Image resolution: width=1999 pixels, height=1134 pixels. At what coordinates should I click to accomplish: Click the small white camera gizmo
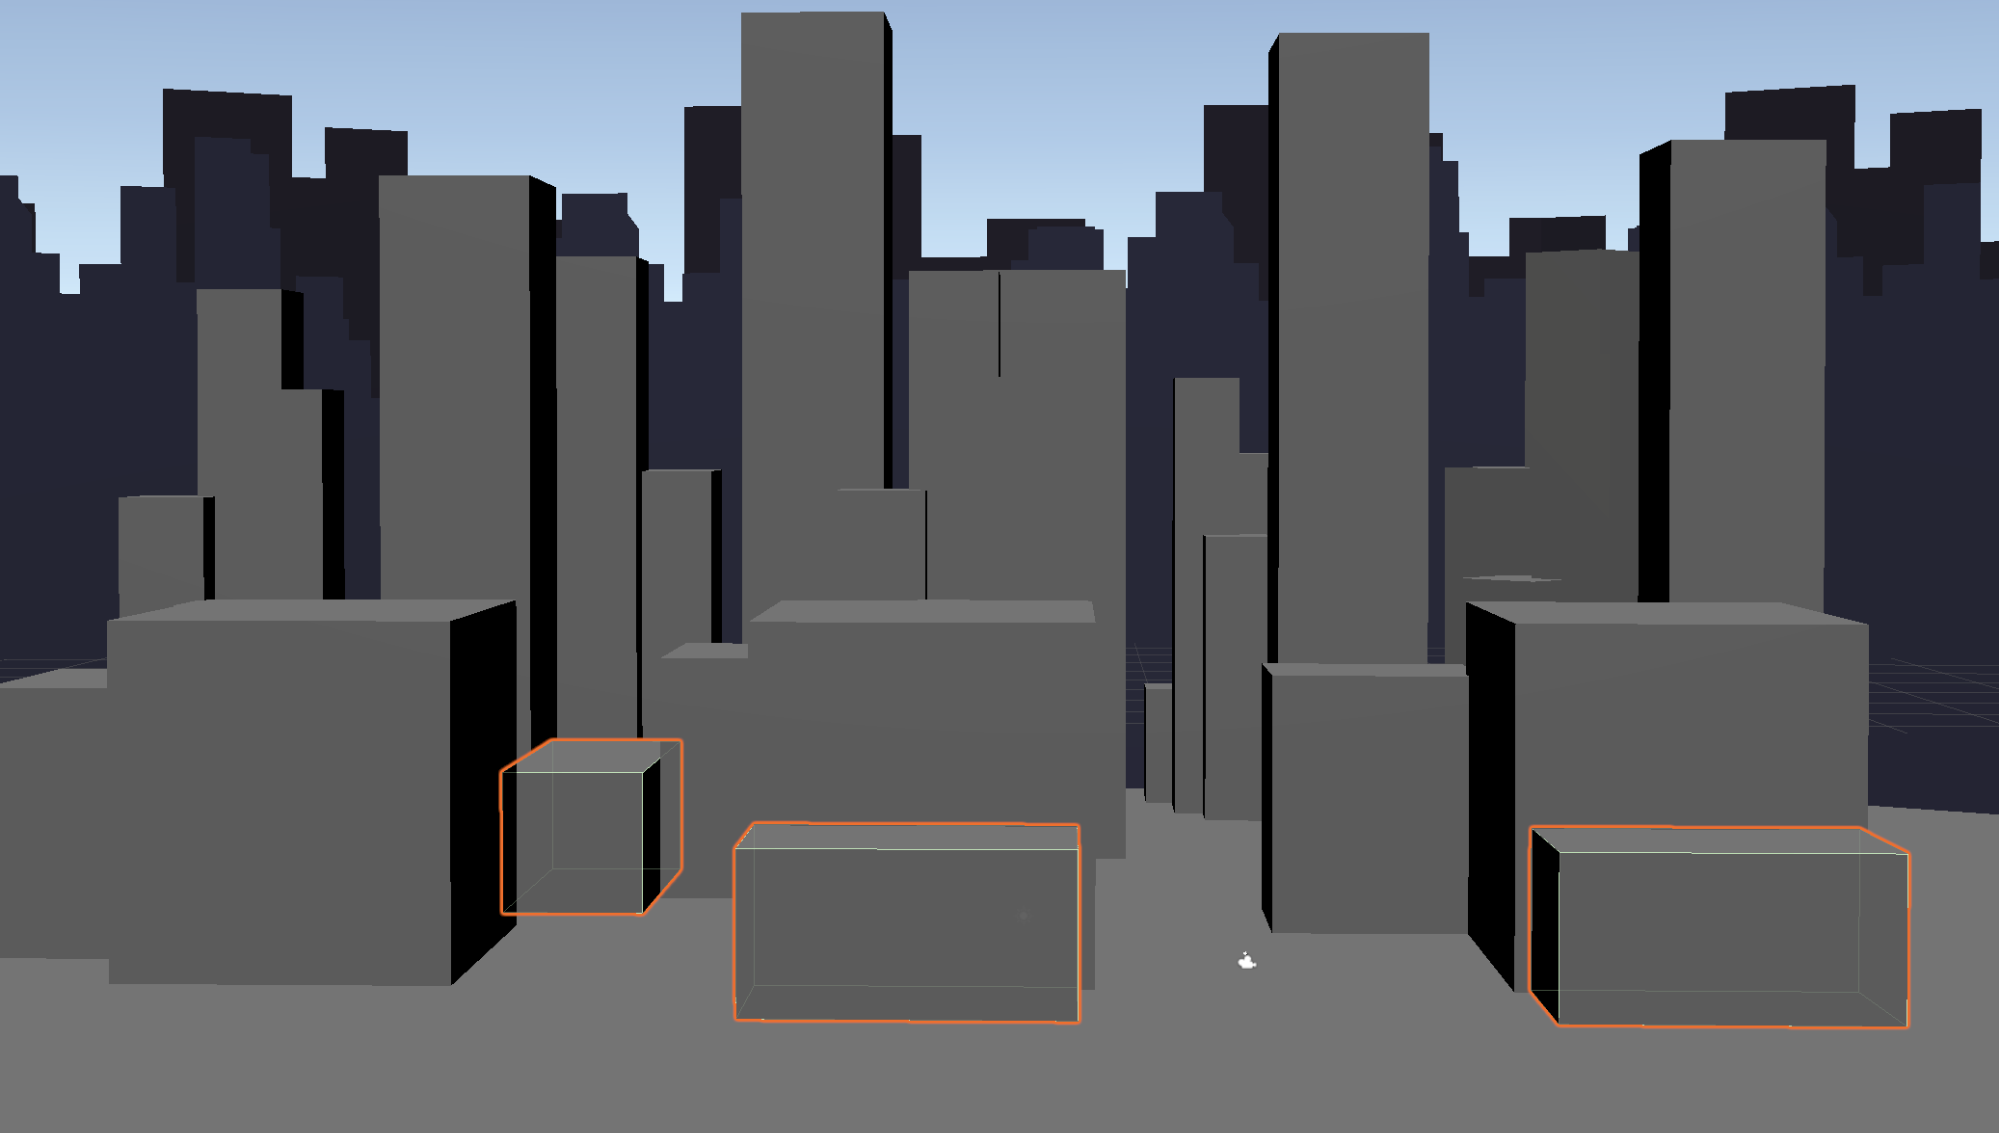coord(1246,961)
